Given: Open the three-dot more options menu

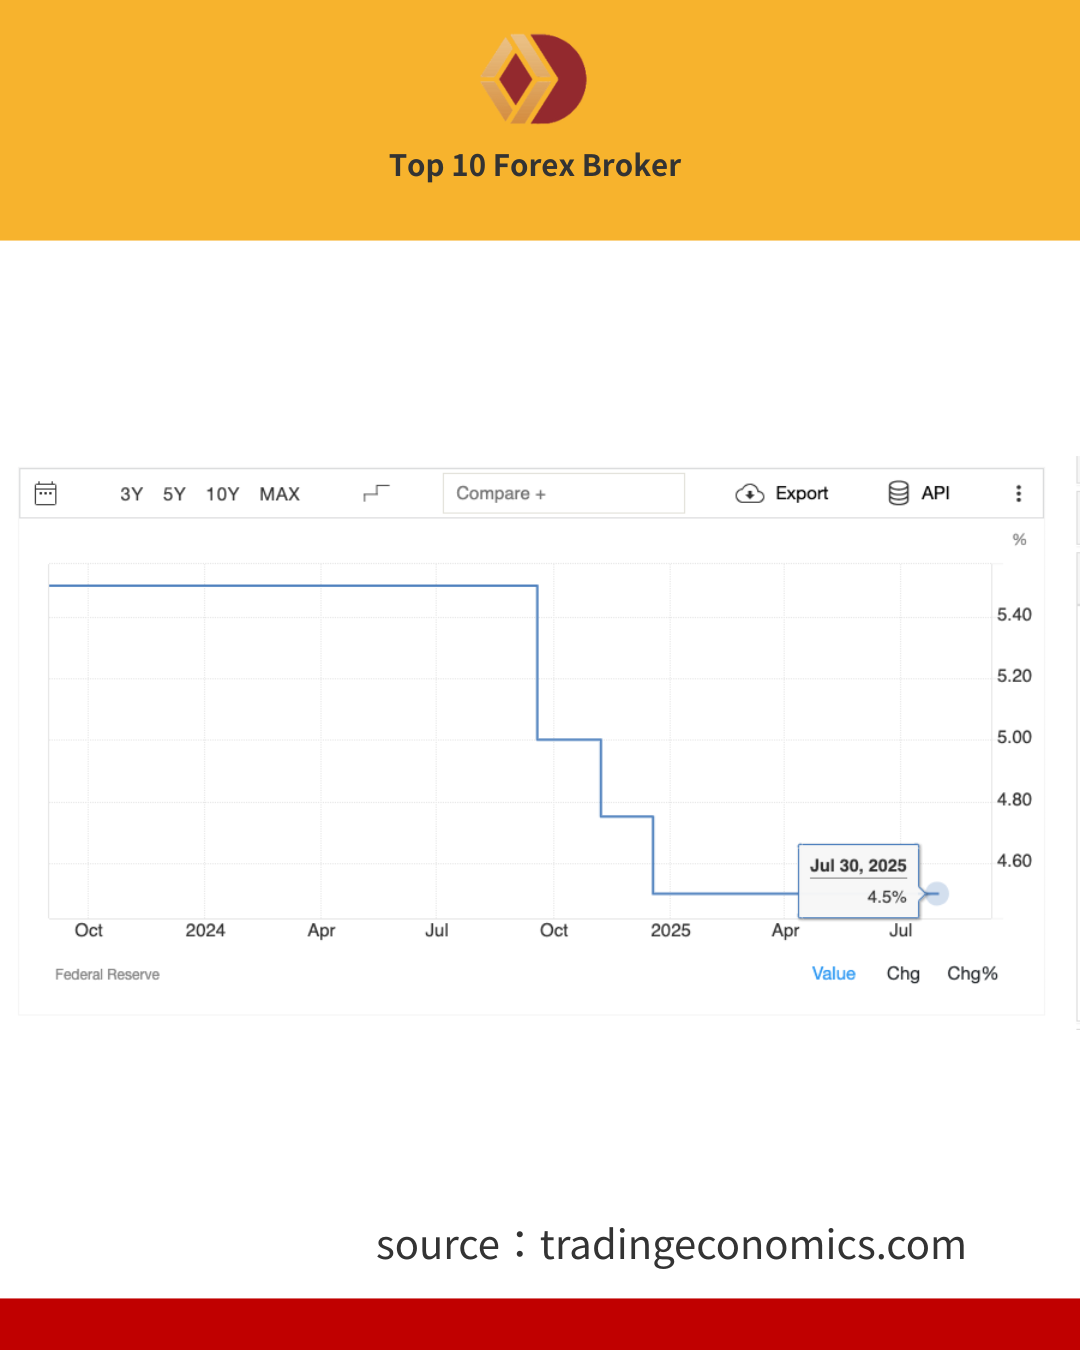Looking at the screenshot, I should coord(1018,493).
